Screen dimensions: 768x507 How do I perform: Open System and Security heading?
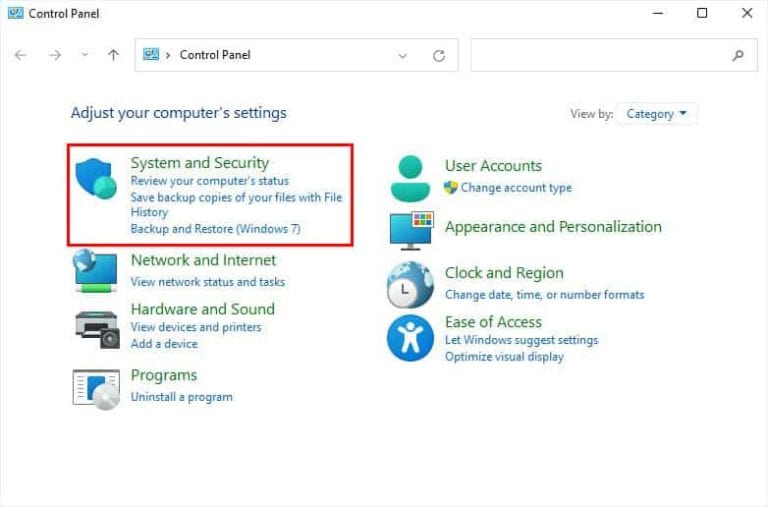pos(200,162)
